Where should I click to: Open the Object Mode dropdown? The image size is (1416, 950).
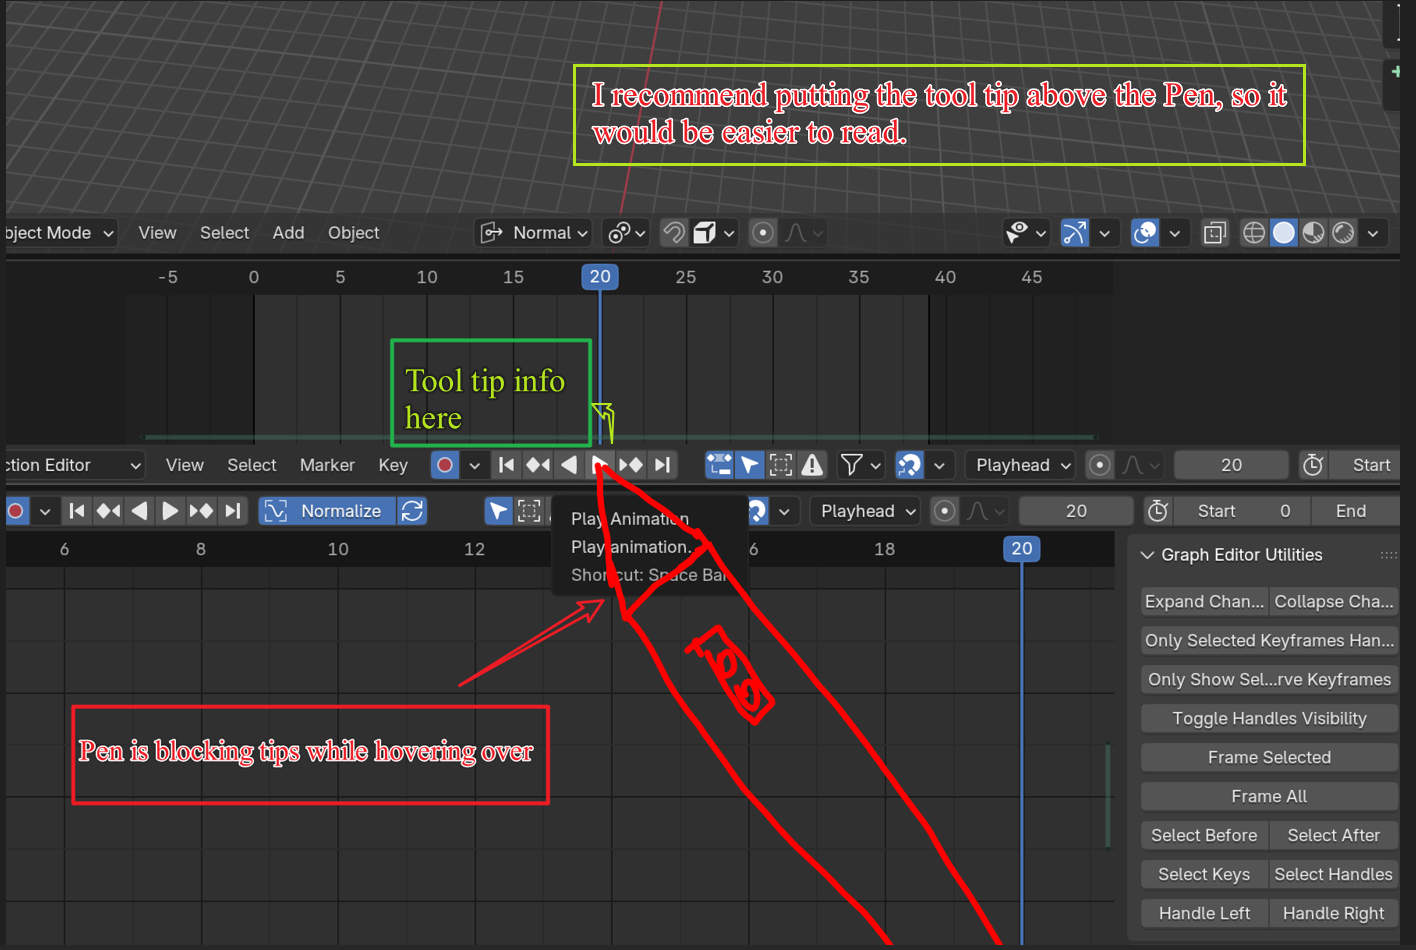(x=60, y=233)
